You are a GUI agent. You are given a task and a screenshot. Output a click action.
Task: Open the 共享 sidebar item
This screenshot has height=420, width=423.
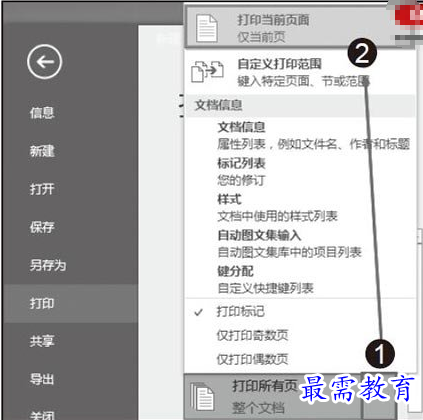[42, 341]
